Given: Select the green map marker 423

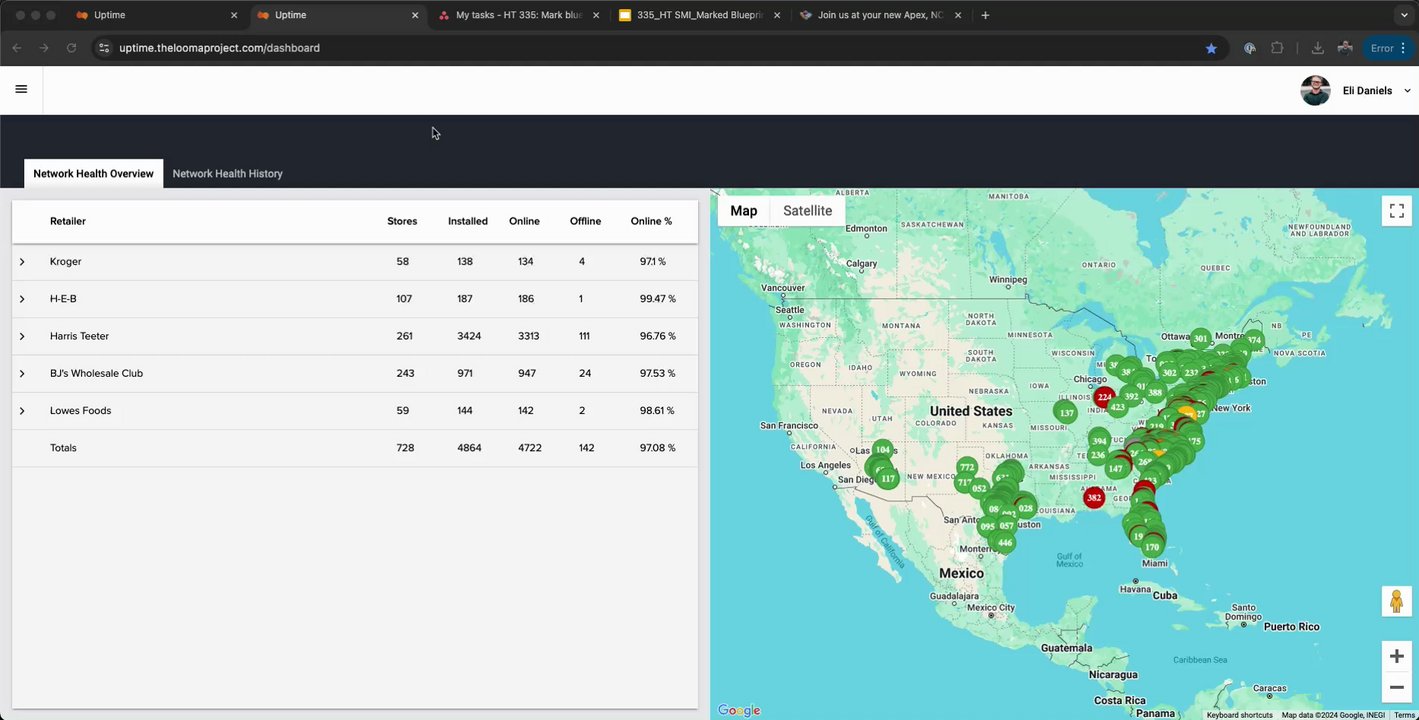Looking at the screenshot, I should click(x=1117, y=407).
